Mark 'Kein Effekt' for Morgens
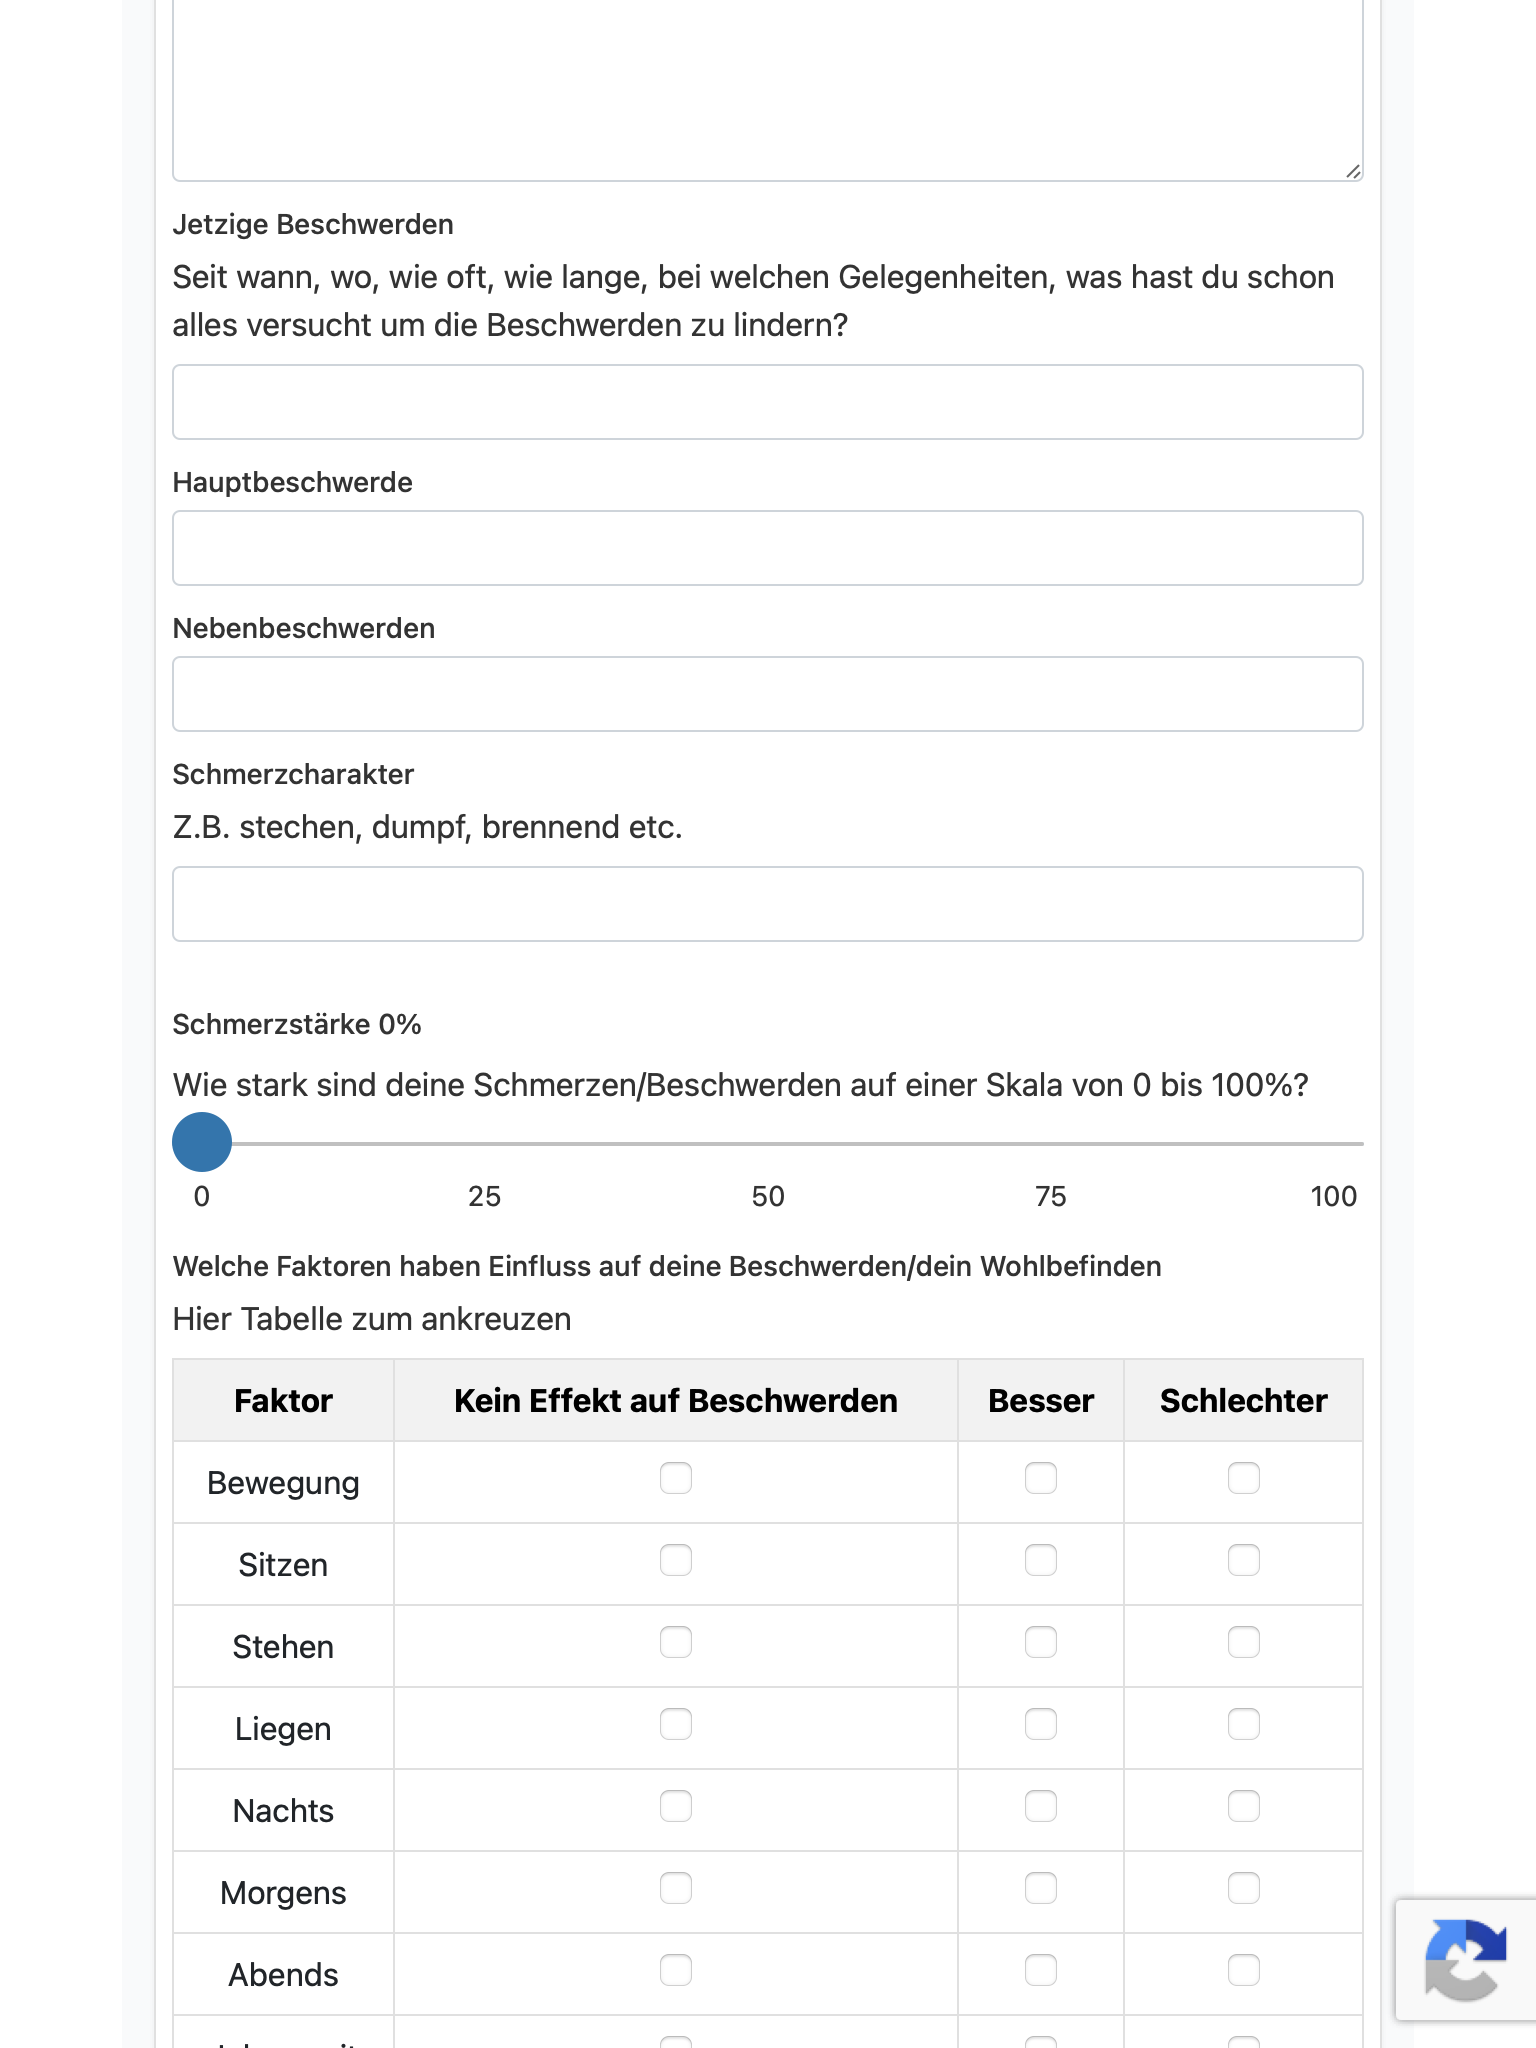 (x=676, y=1888)
